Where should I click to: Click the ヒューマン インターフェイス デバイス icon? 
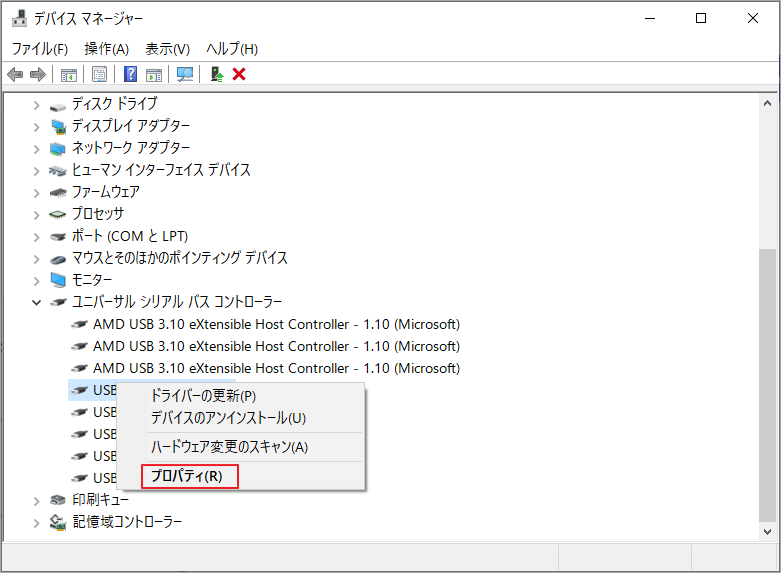tap(58, 171)
